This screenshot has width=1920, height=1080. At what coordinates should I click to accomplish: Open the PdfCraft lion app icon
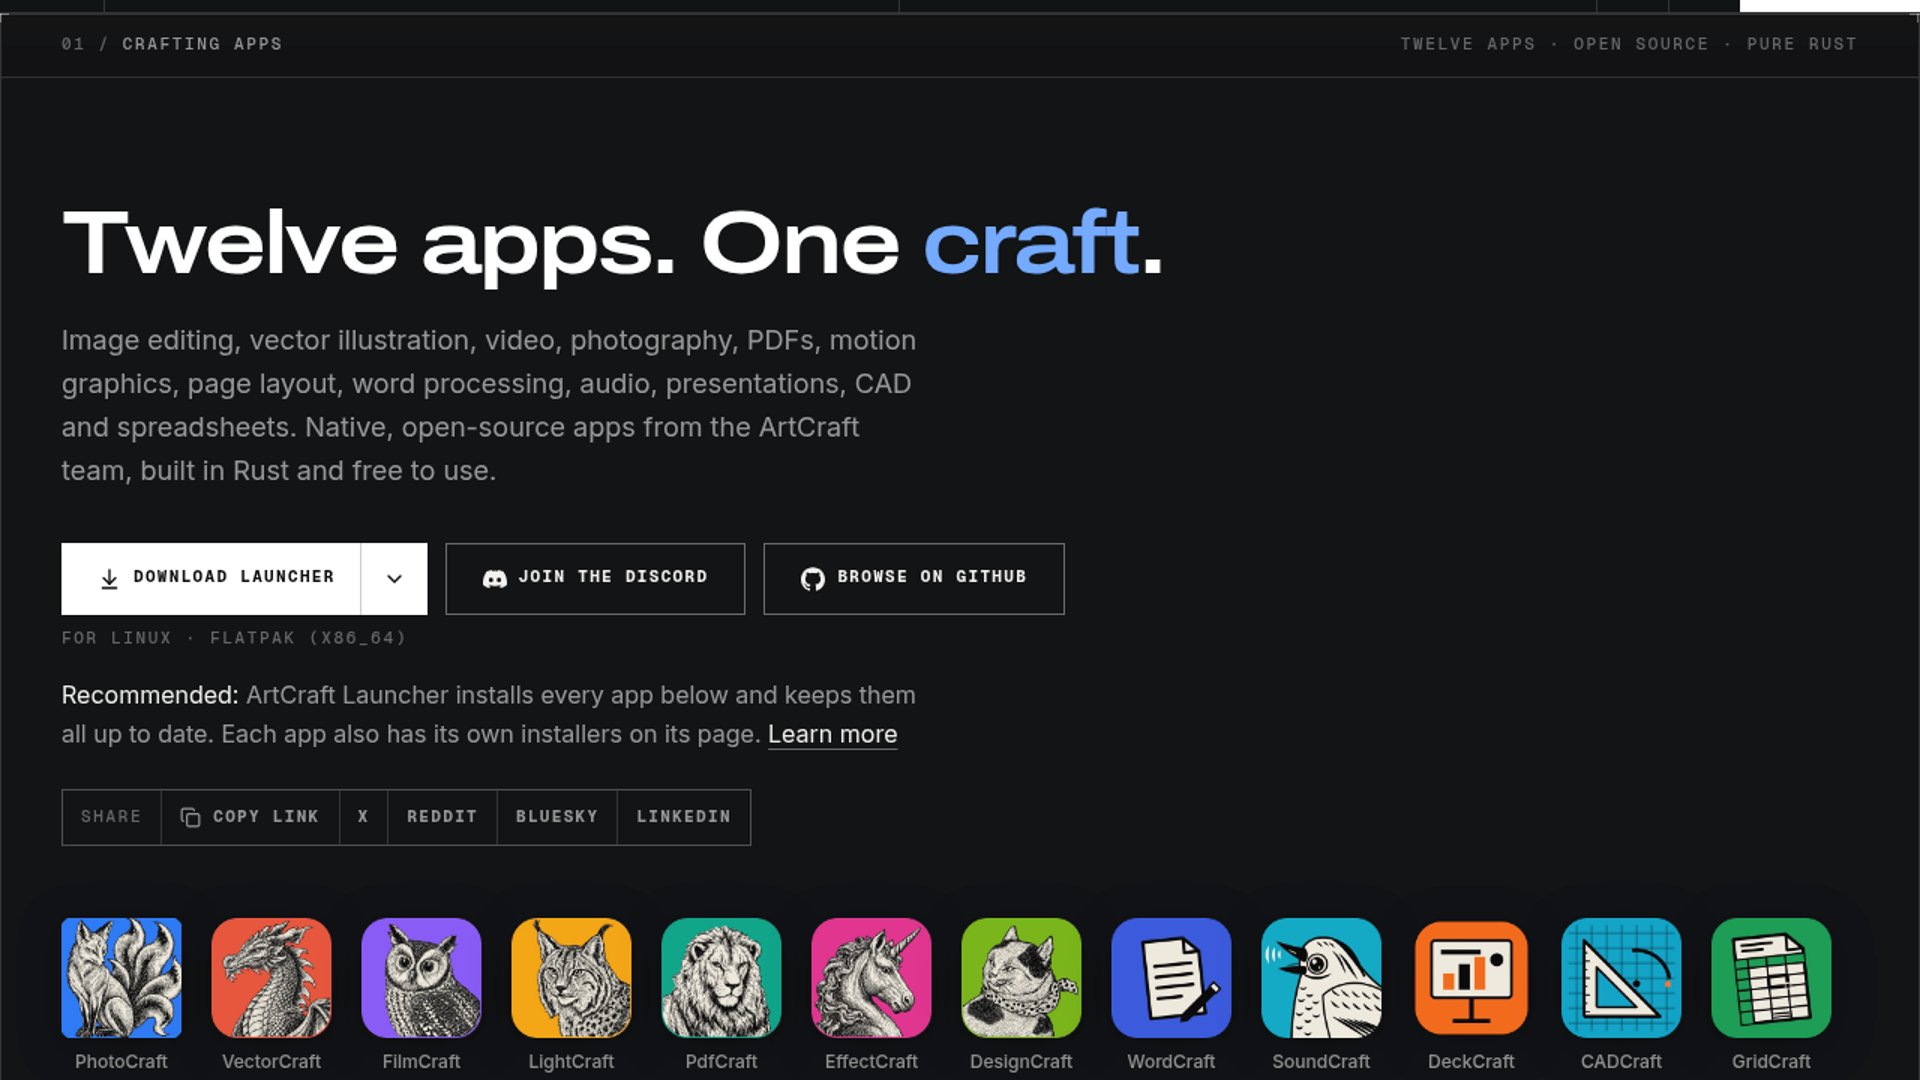[721, 978]
